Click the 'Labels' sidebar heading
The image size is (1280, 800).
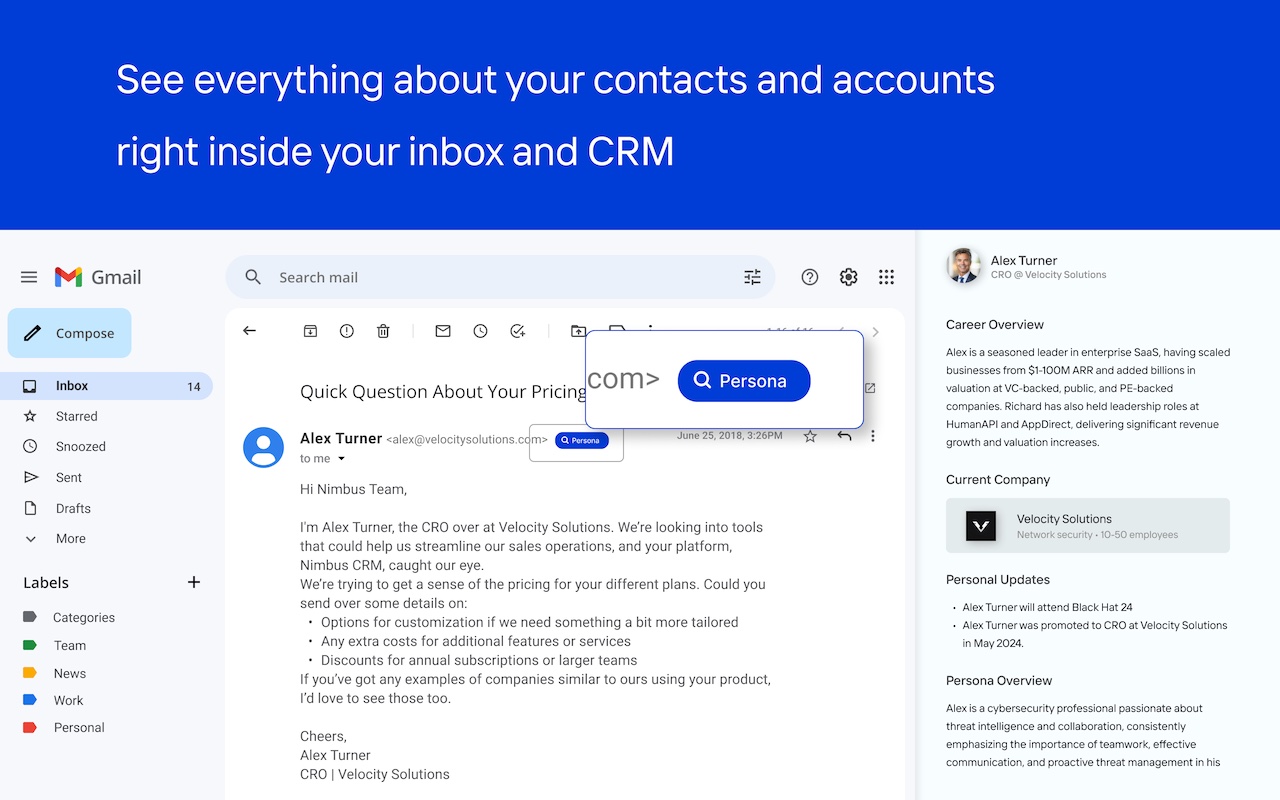pos(46,583)
